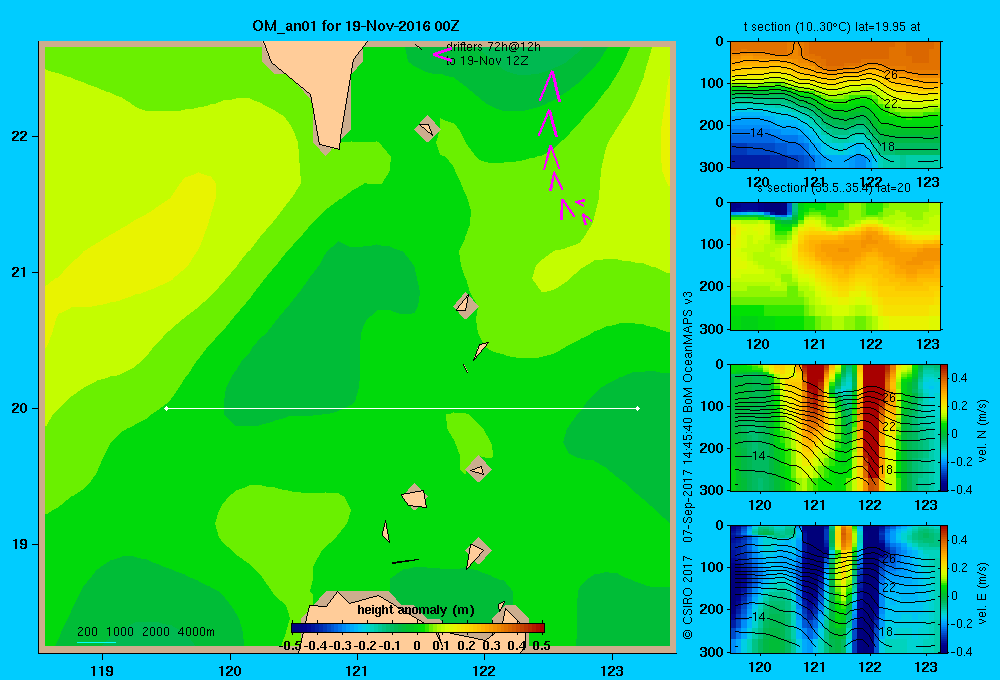Click the 's section (33.5..35.4) lat=20' title
1000x680 pixels.
coord(834,188)
